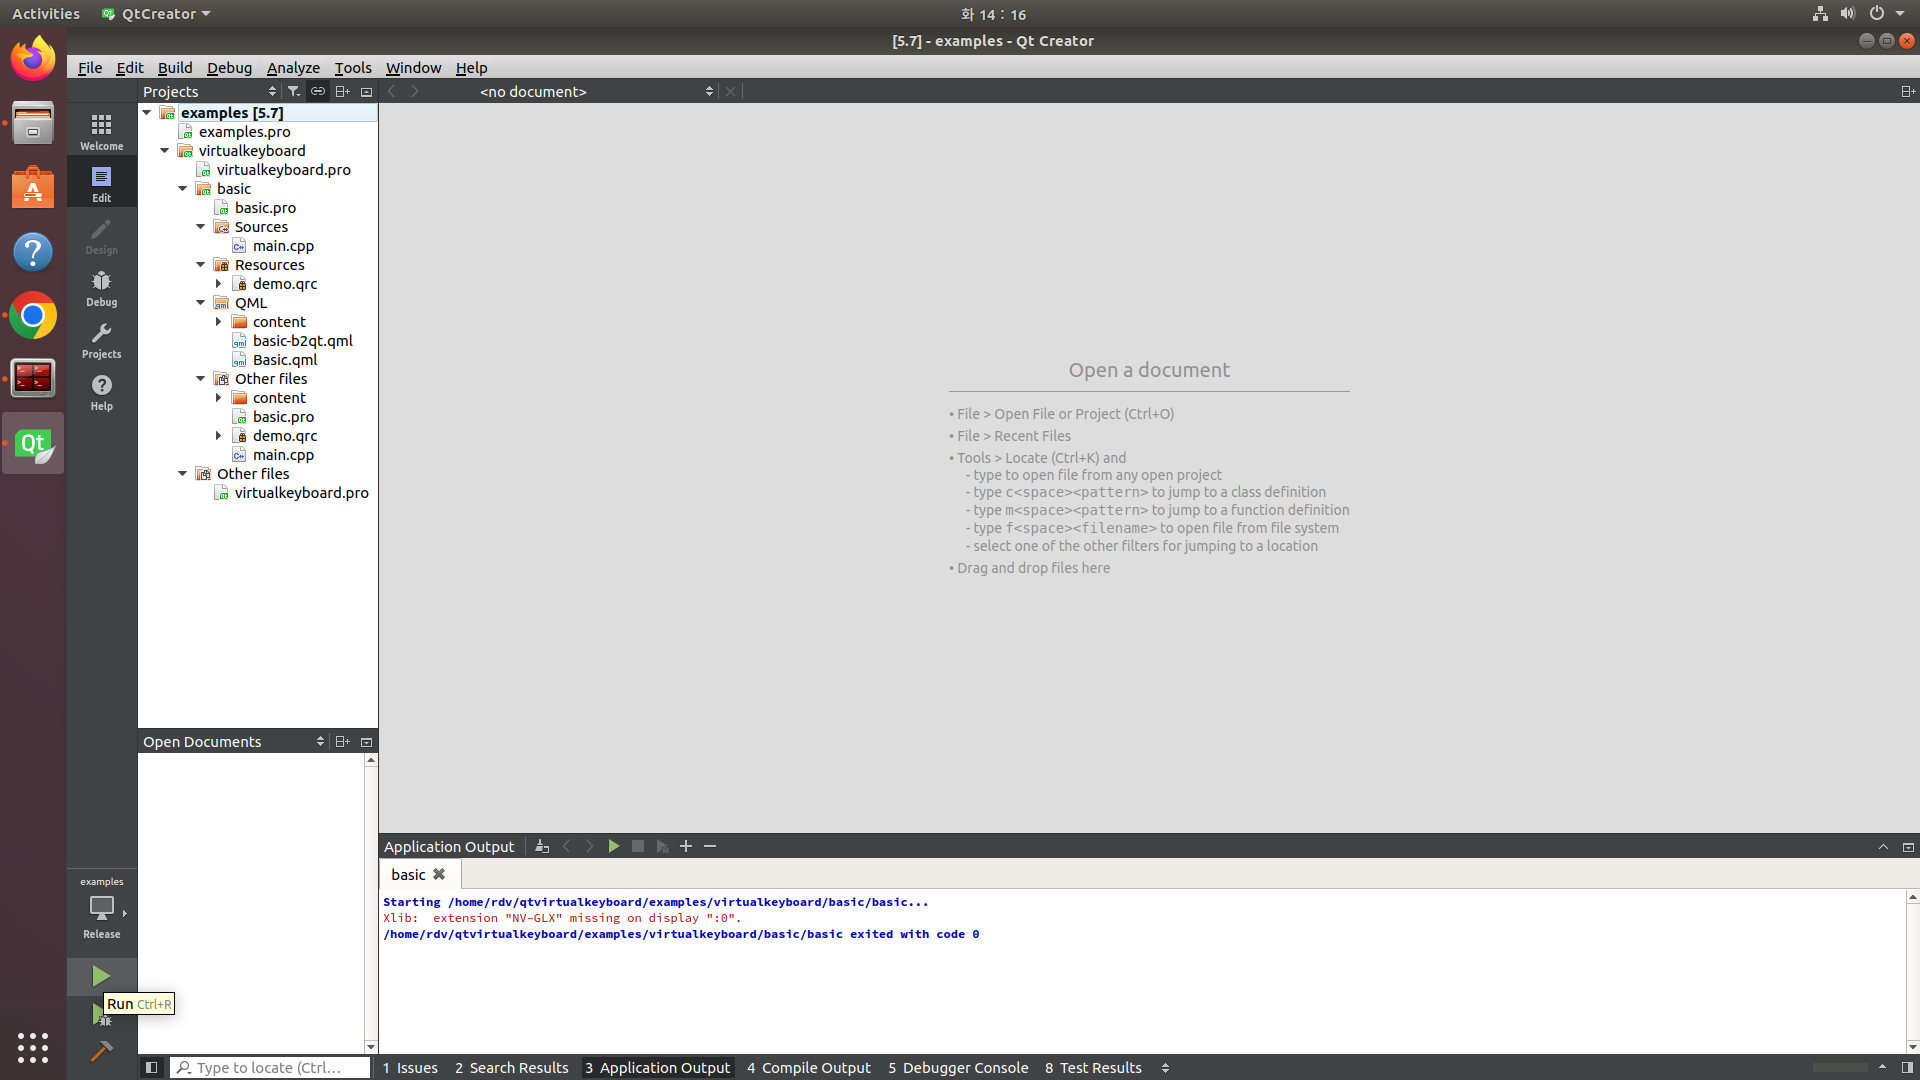Split the editor area
Image resolution: width=1920 pixels, height=1080 pixels.
1907,91
